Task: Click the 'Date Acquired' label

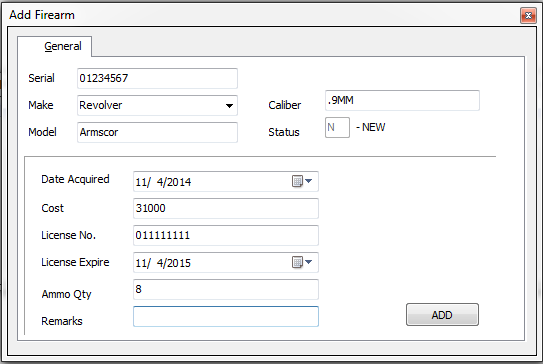Action: 75,179
